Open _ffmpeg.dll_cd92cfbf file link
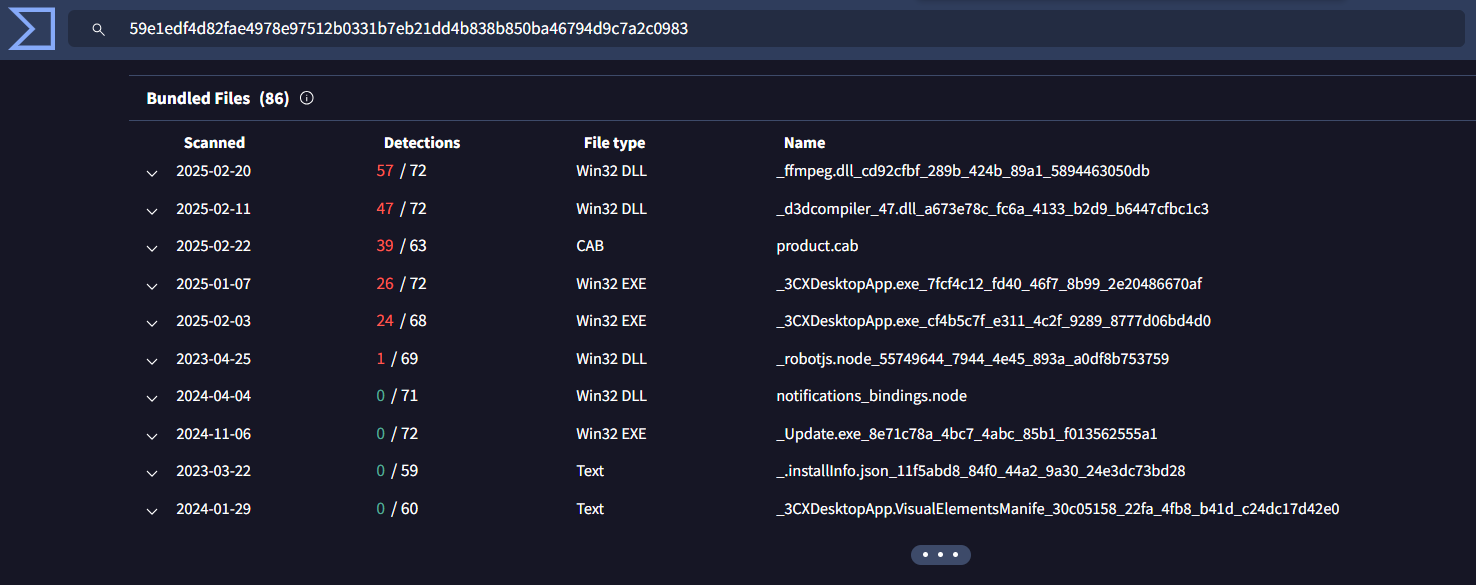 point(963,171)
